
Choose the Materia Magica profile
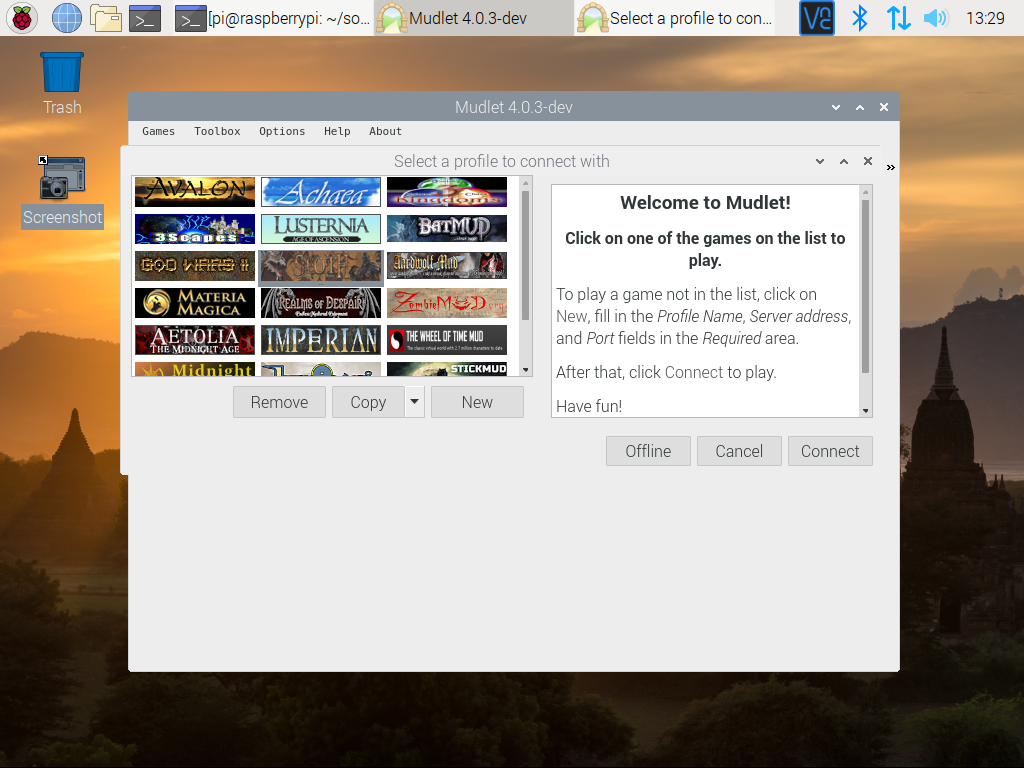[195, 303]
